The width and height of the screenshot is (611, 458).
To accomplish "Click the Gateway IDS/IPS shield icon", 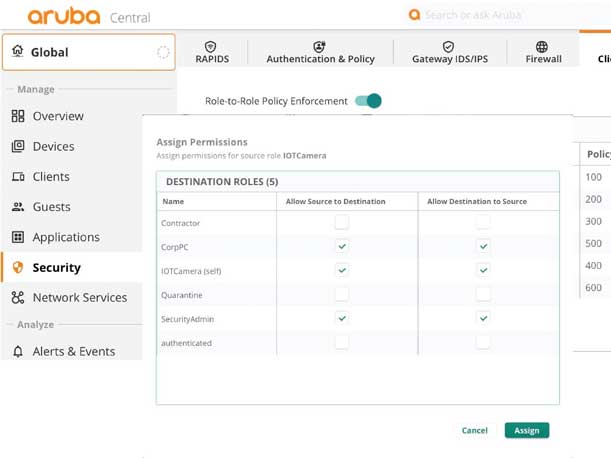I will [448, 47].
